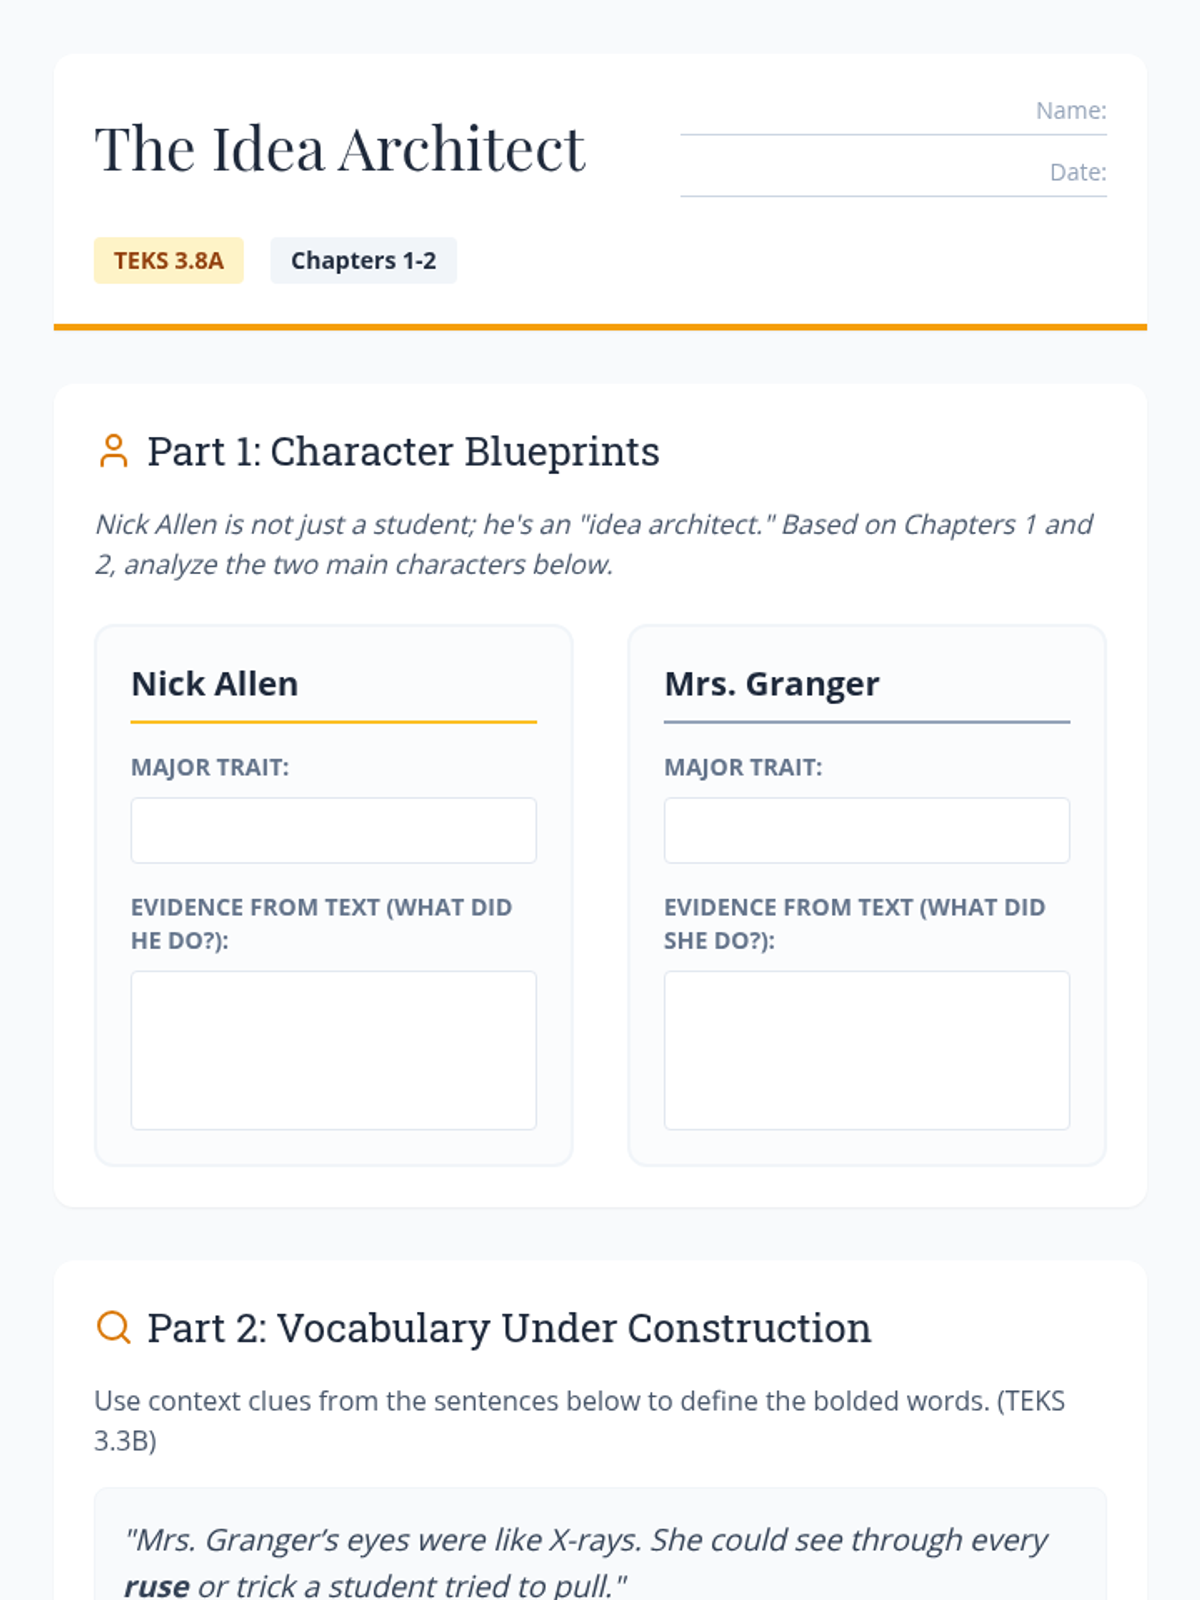Click Mrs. Granger's evidence from text box
This screenshot has height=1600, width=1200.
click(867, 1050)
